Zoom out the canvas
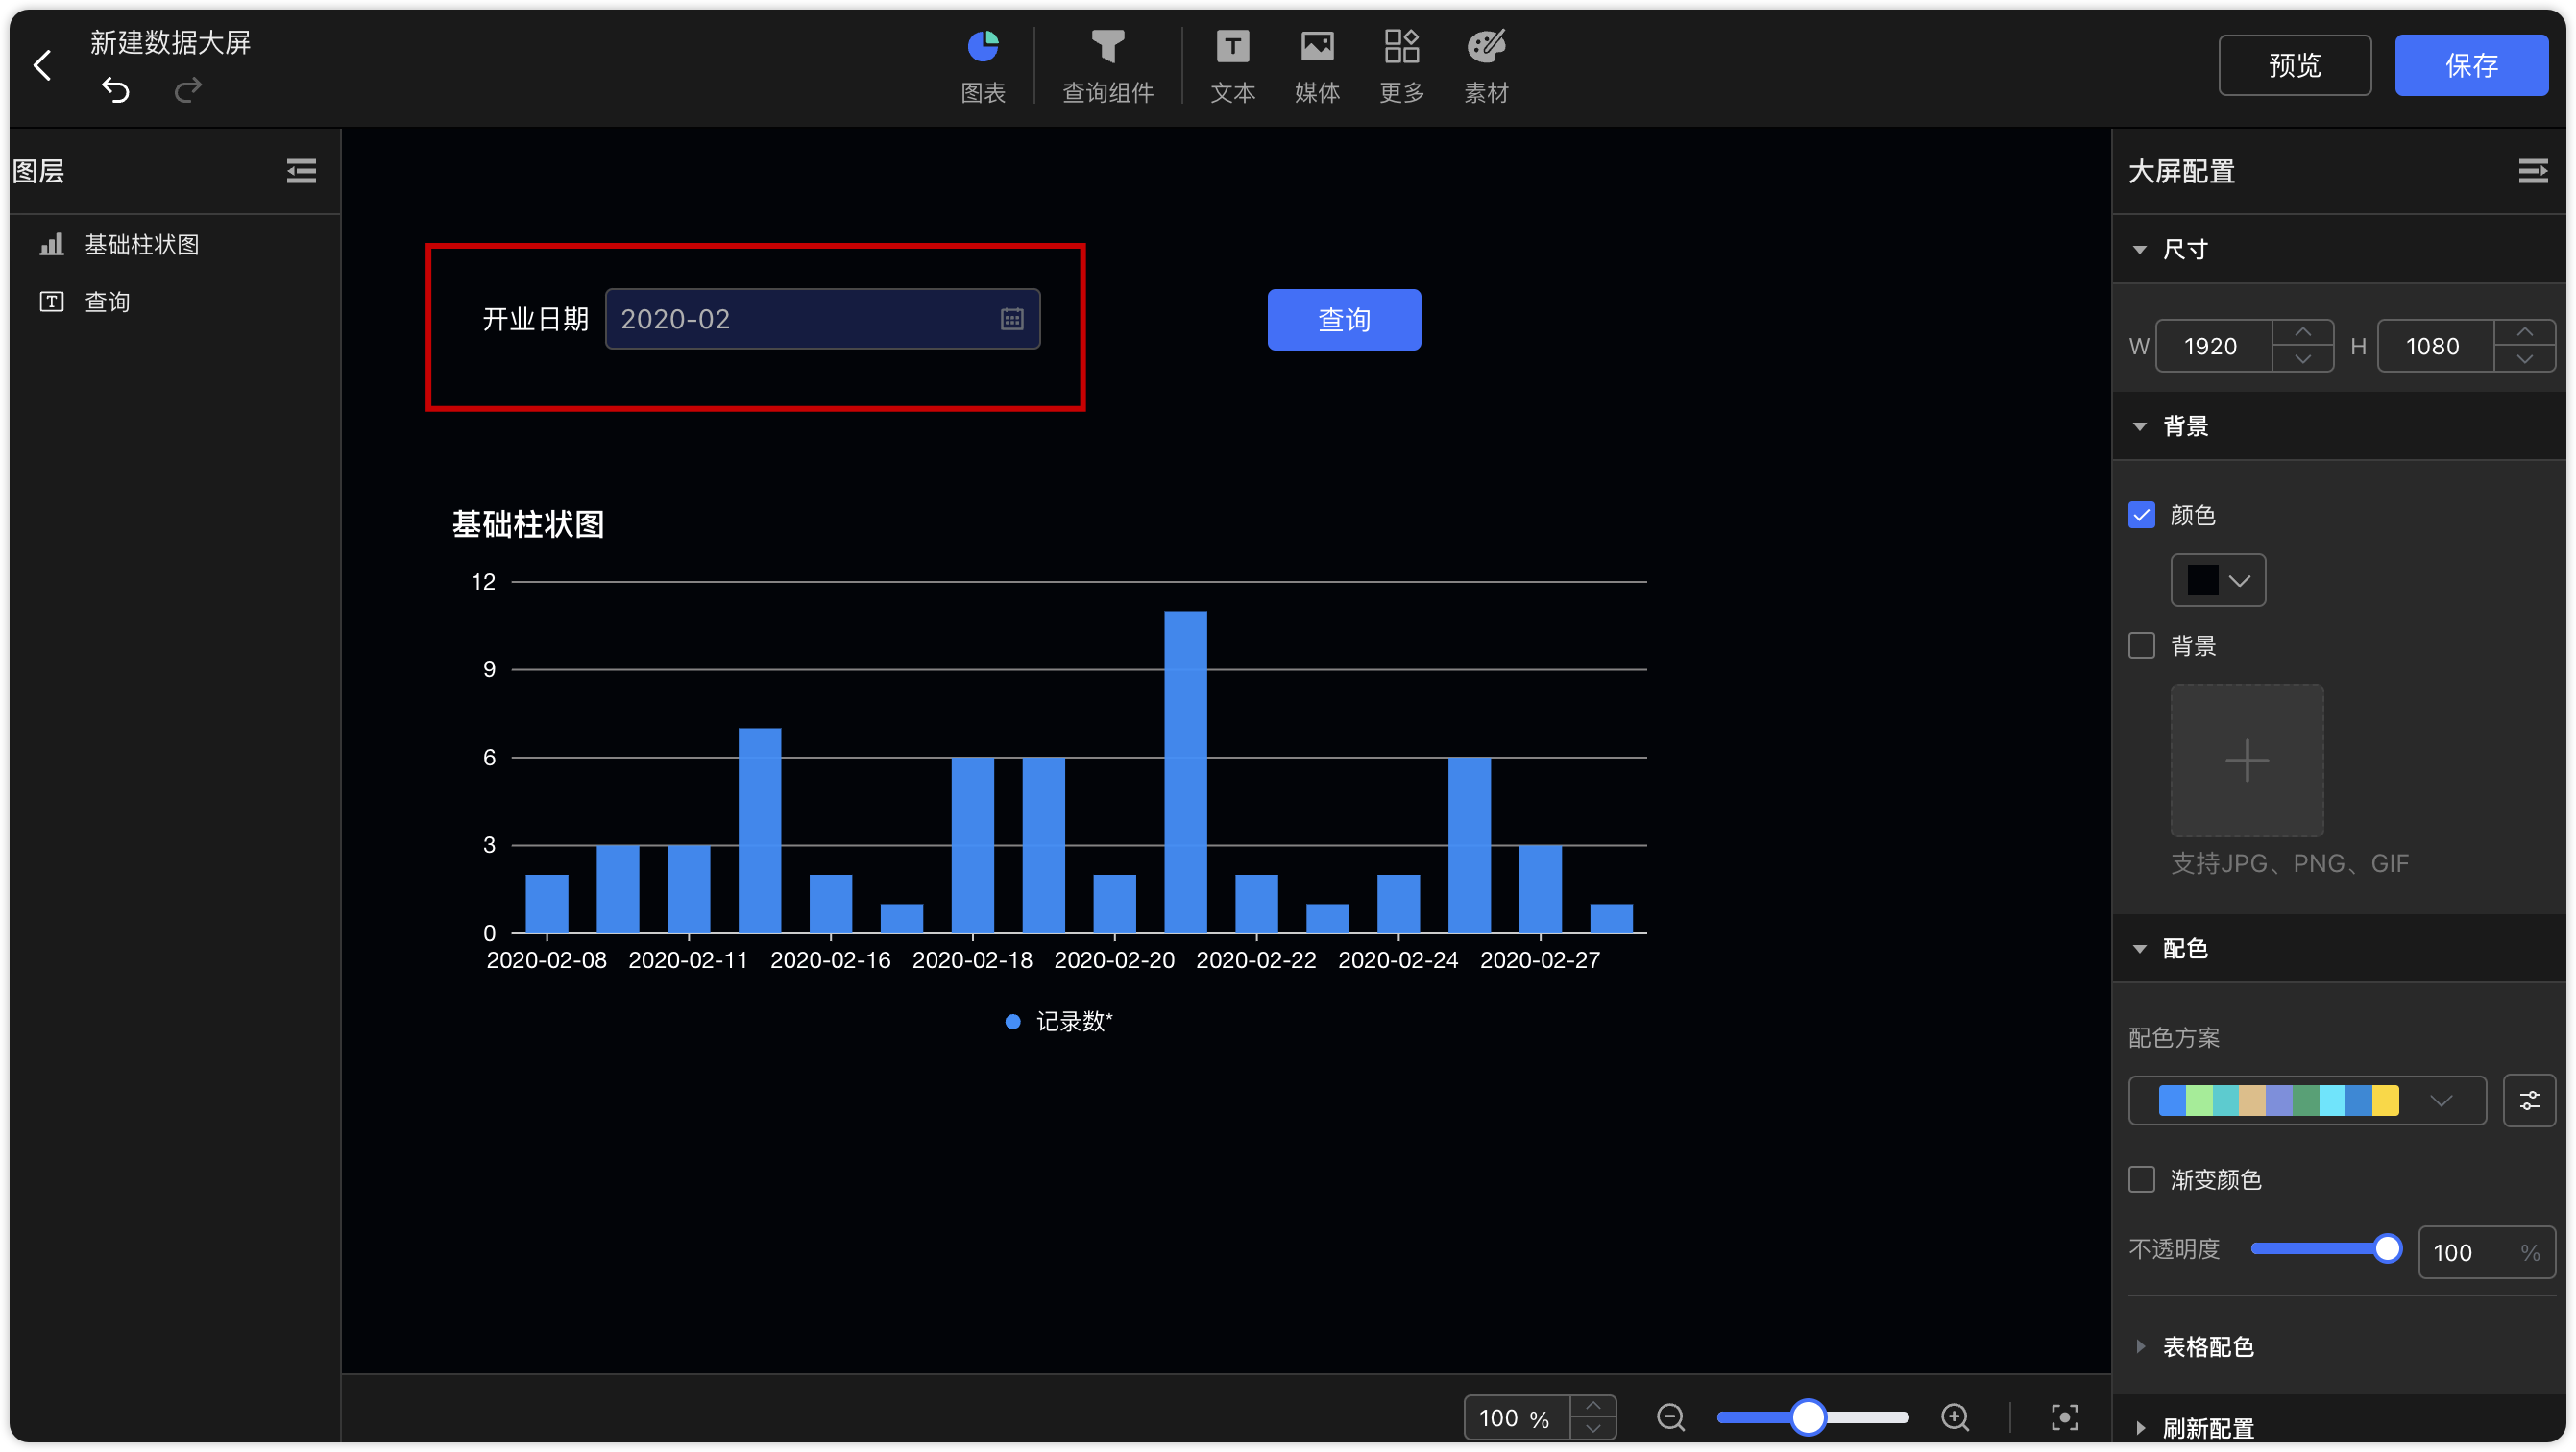 (1671, 1417)
